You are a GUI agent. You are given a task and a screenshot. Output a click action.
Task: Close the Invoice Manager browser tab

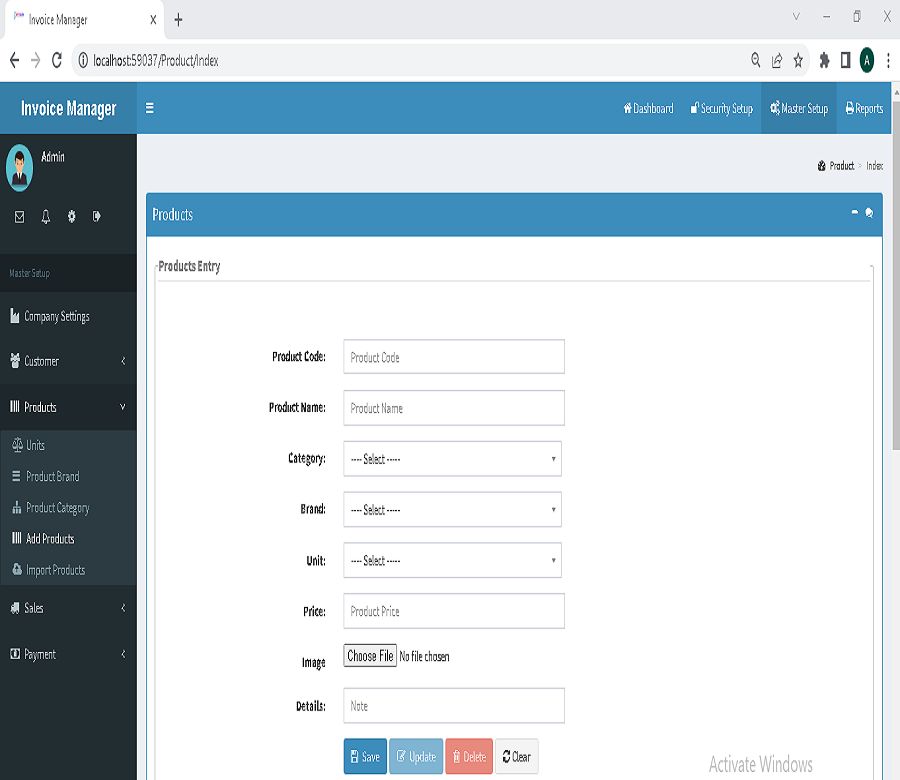click(x=153, y=20)
